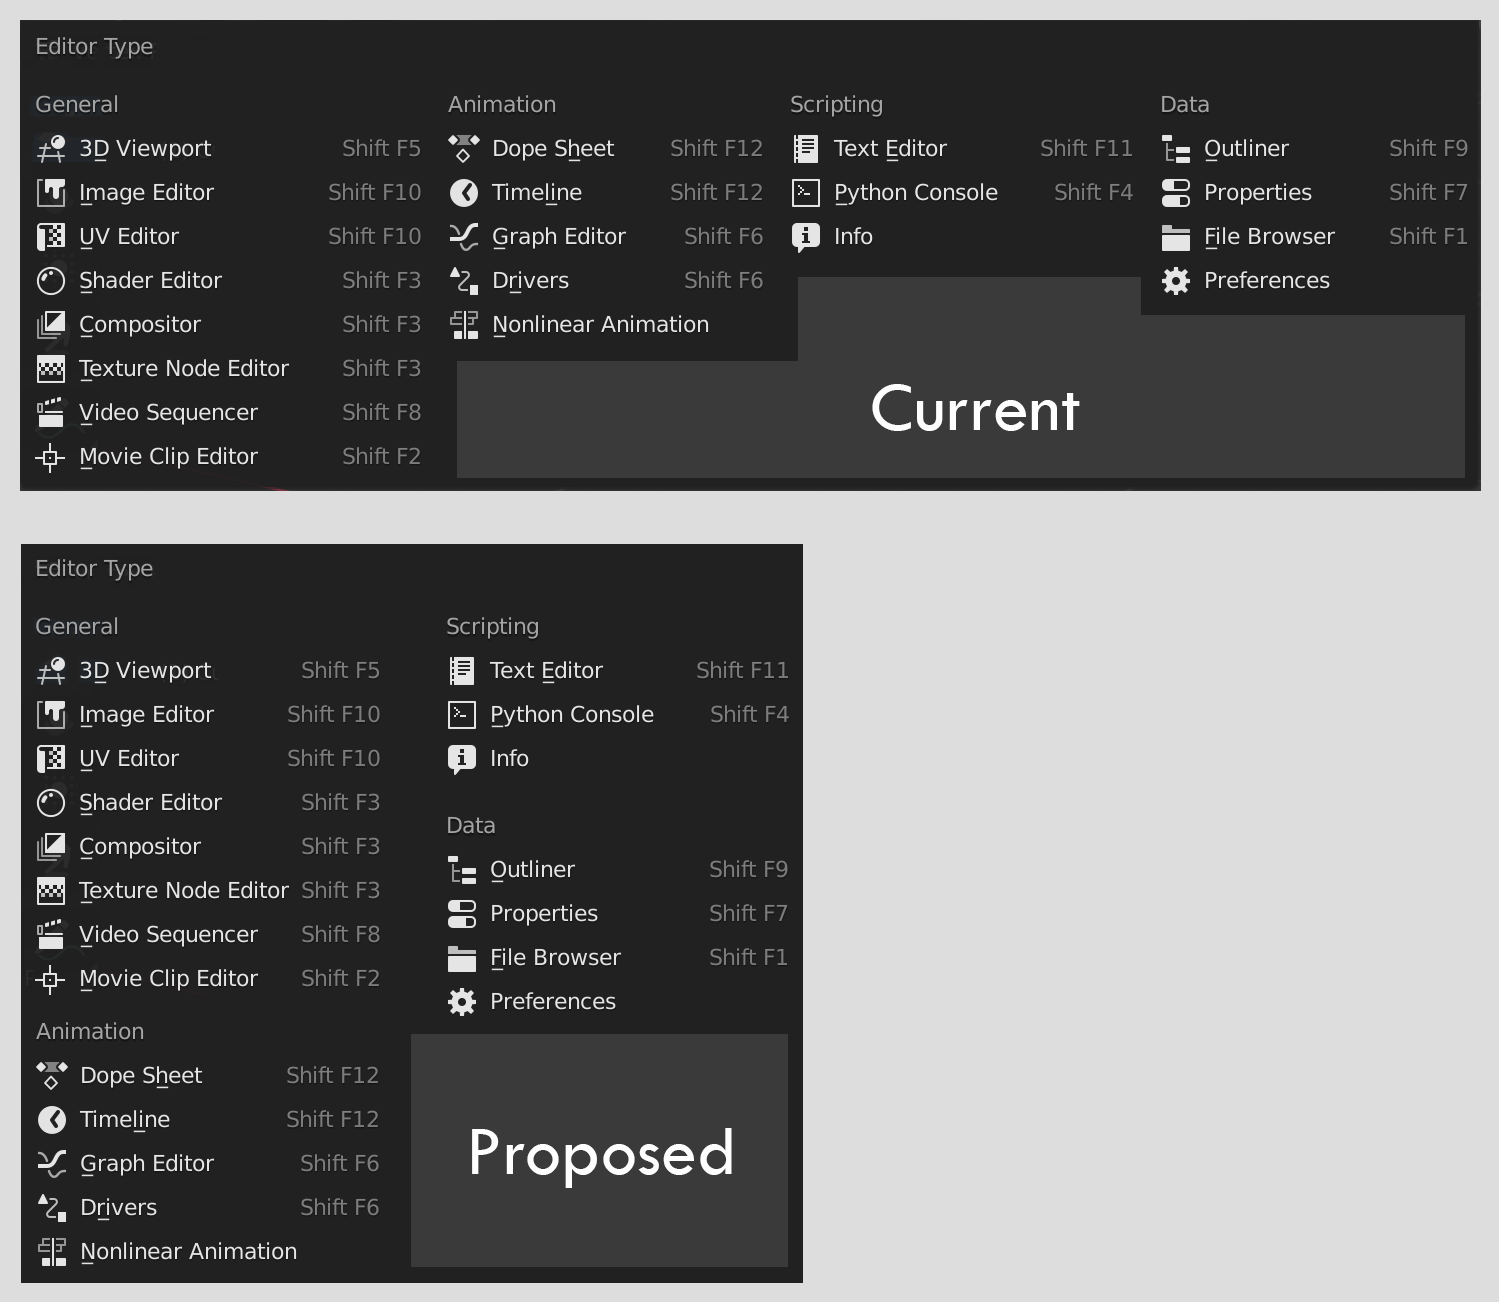Choose Image Editor in Proposed menu
The width and height of the screenshot is (1499, 1302).
tap(208, 715)
